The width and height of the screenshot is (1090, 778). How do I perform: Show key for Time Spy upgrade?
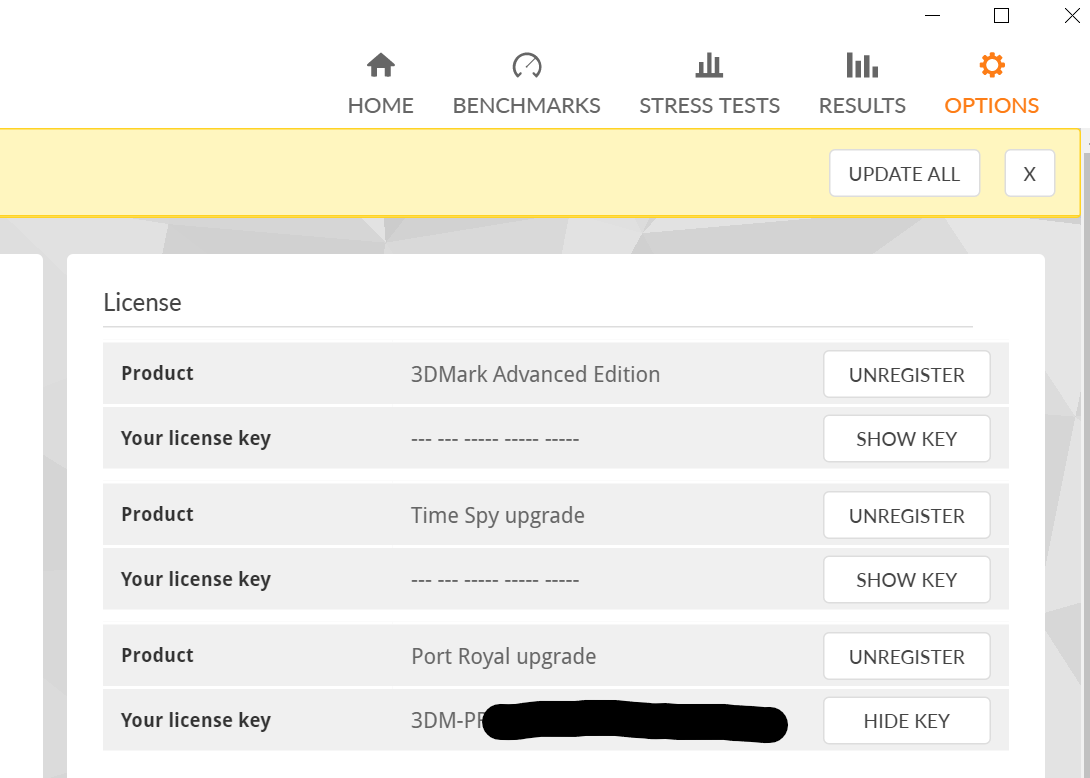click(906, 580)
